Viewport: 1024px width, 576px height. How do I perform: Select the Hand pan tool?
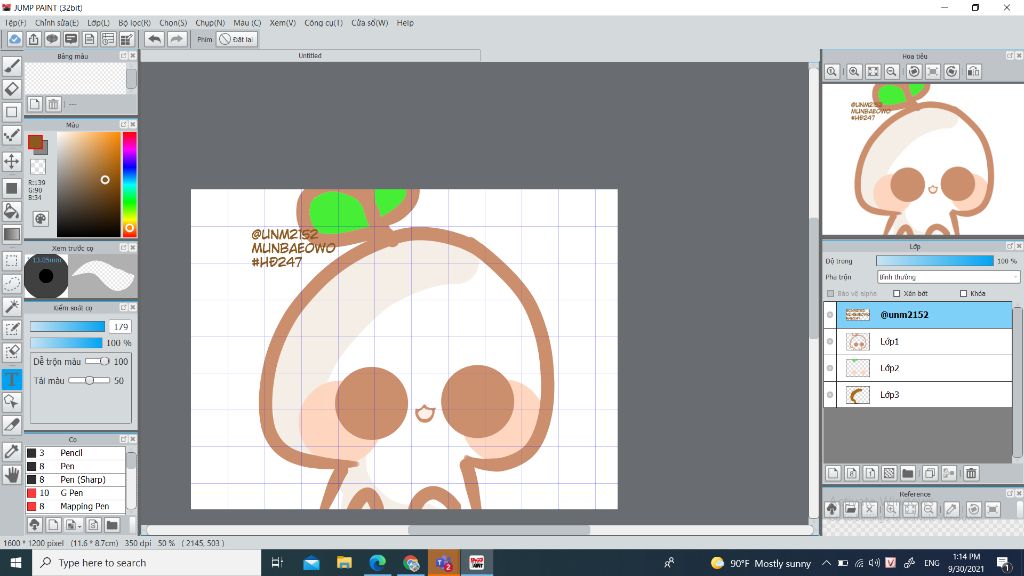click(x=12, y=475)
